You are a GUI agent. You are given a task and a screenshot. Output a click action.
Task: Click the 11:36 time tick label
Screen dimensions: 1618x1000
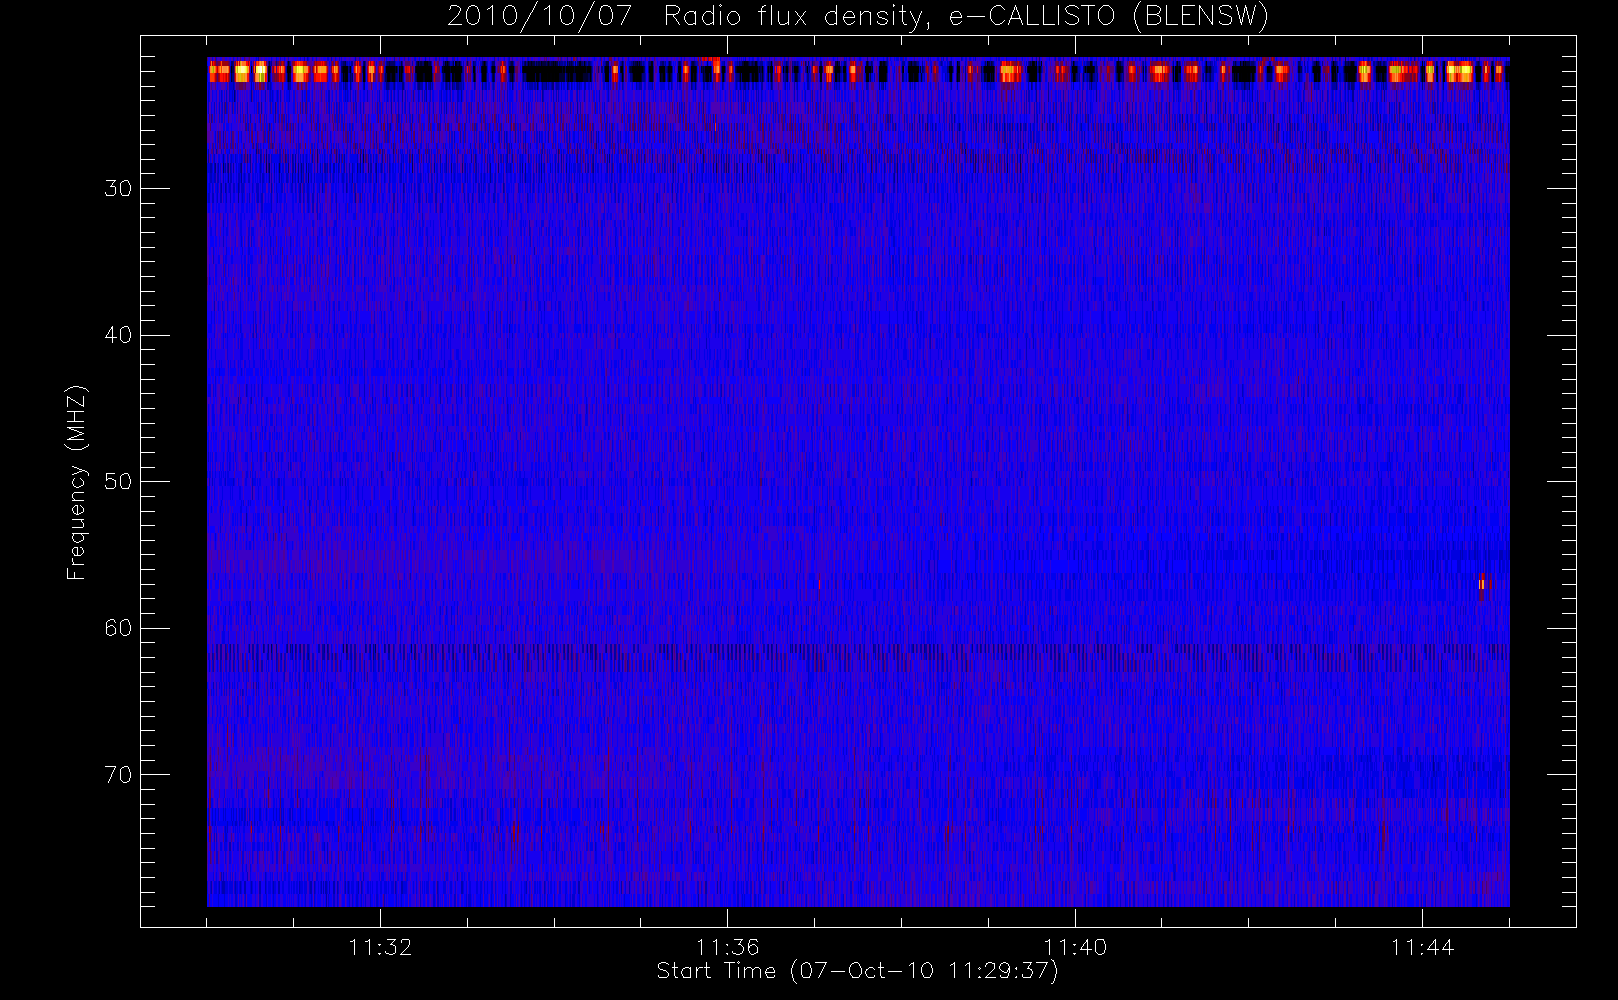click(727, 947)
